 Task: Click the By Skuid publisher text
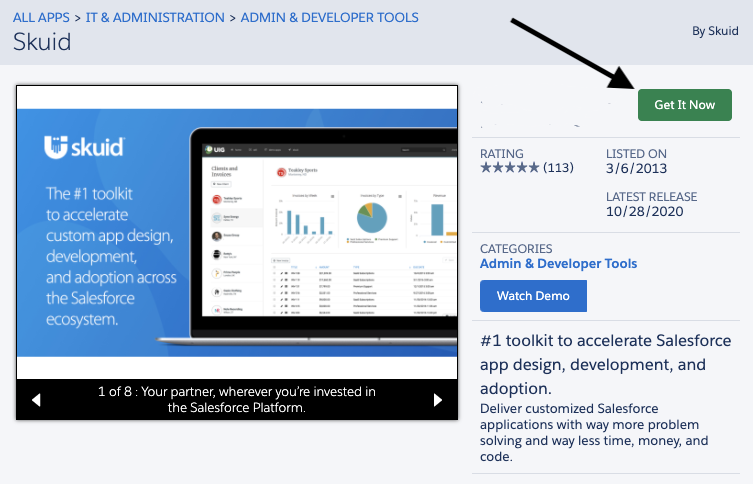point(715,31)
